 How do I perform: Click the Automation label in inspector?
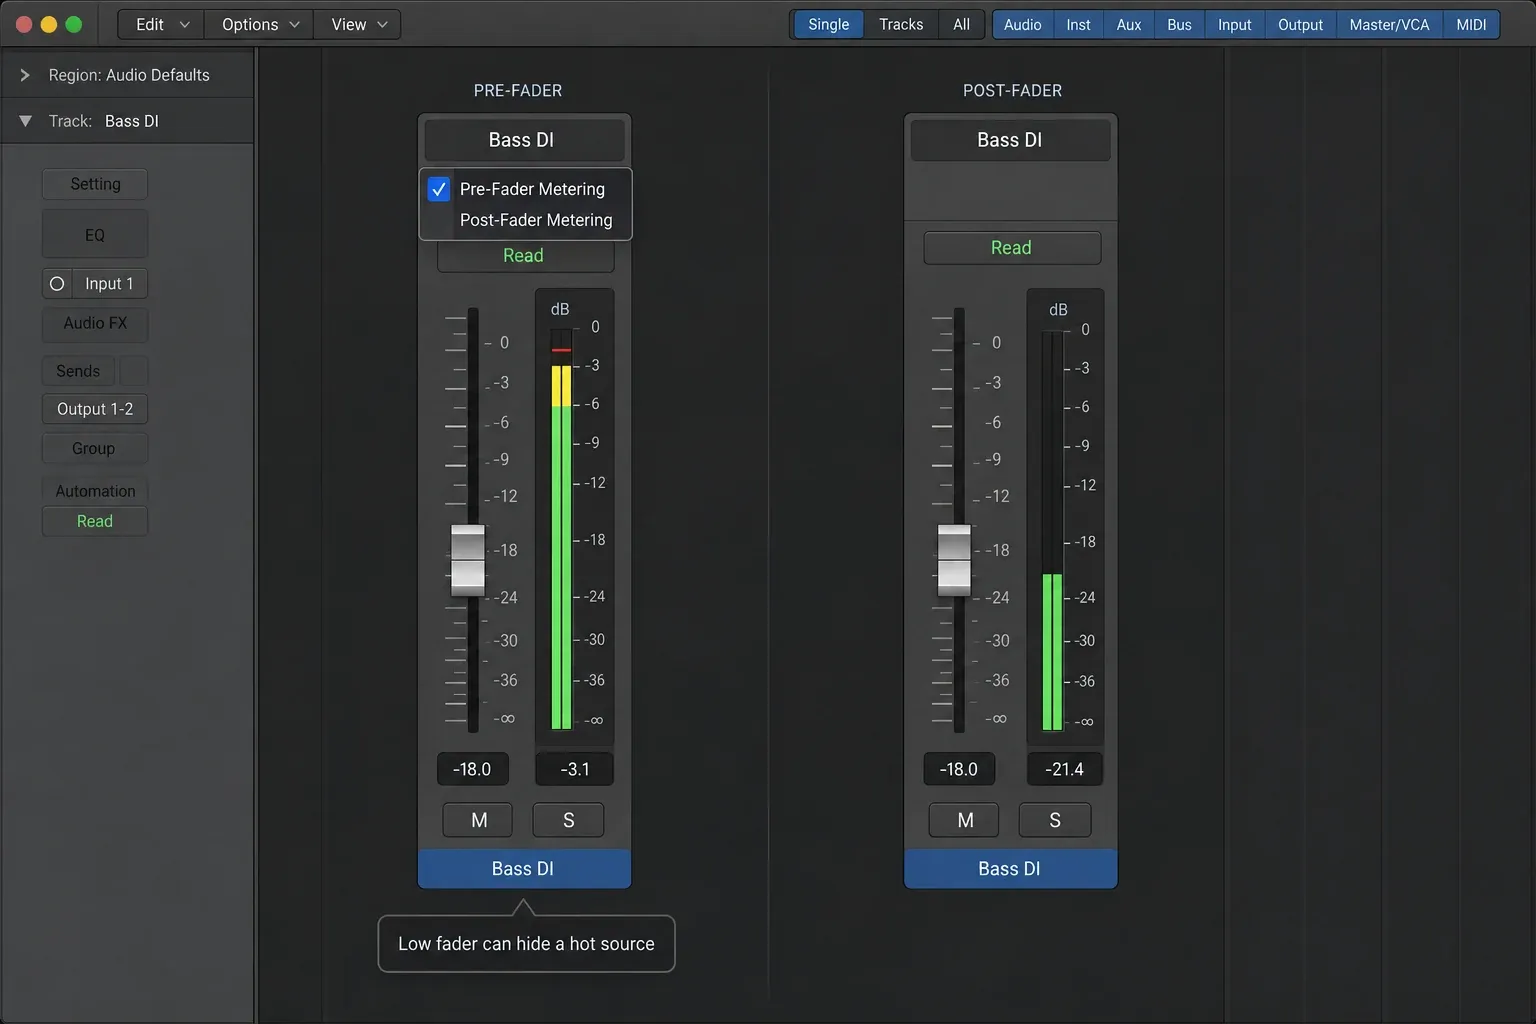click(95, 491)
